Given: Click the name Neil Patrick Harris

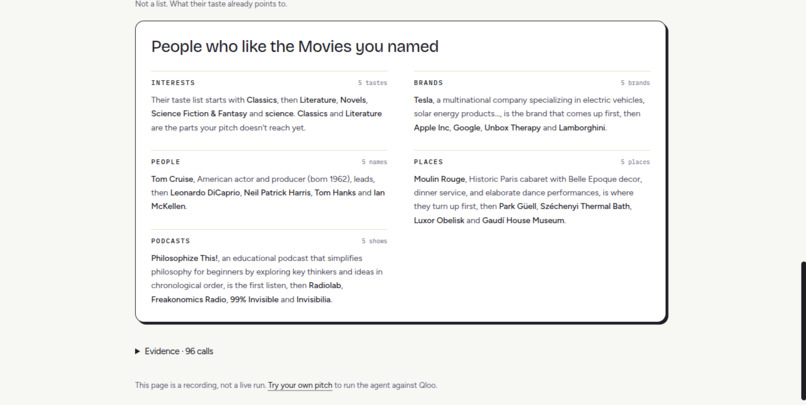Looking at the screenshot, I should pyautogui.click(x=277, y=193).
